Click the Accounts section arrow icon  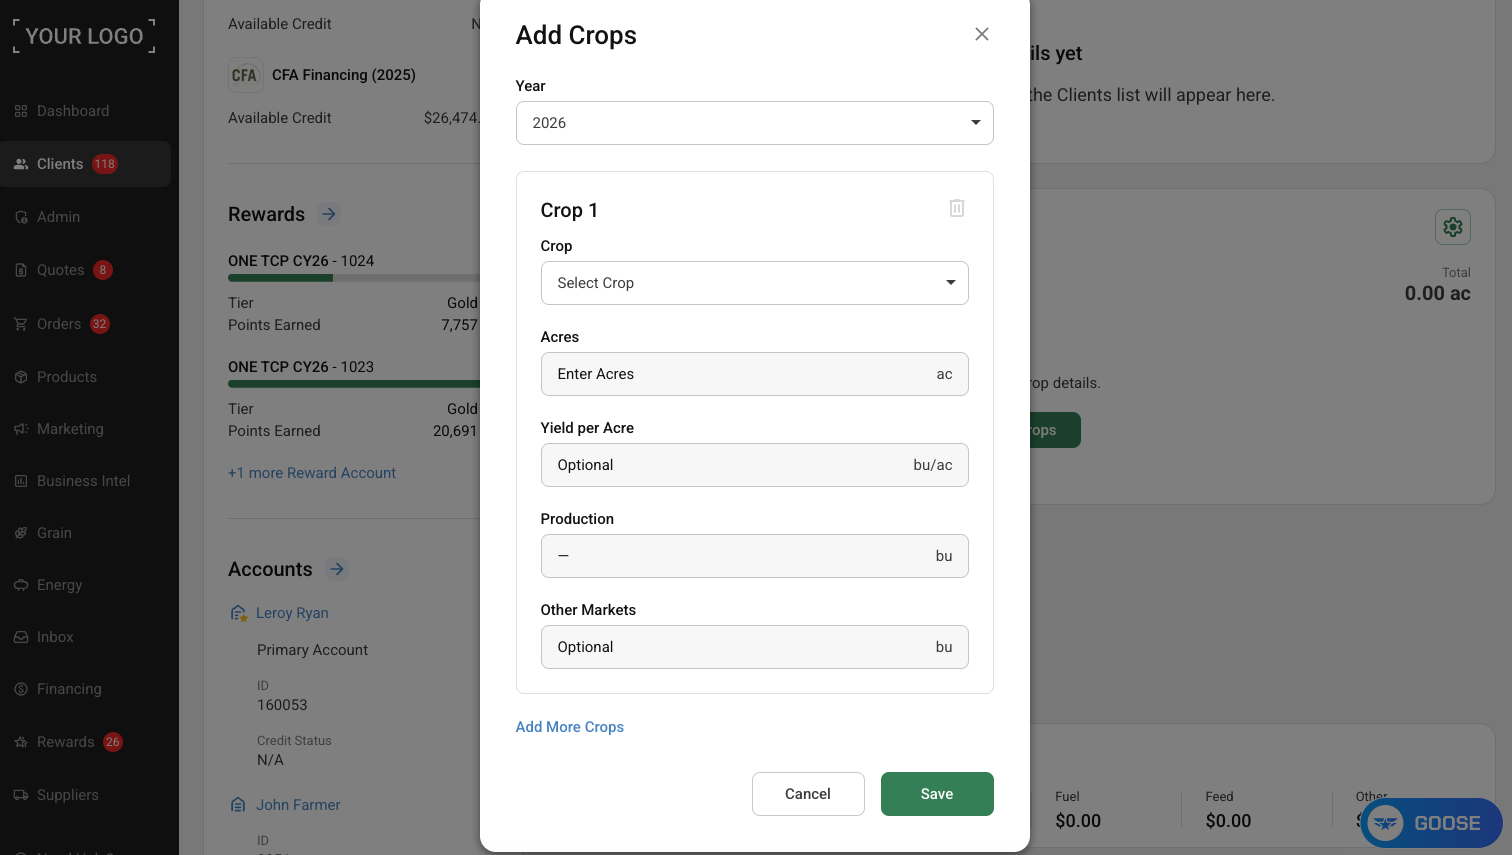click(337, 569)
